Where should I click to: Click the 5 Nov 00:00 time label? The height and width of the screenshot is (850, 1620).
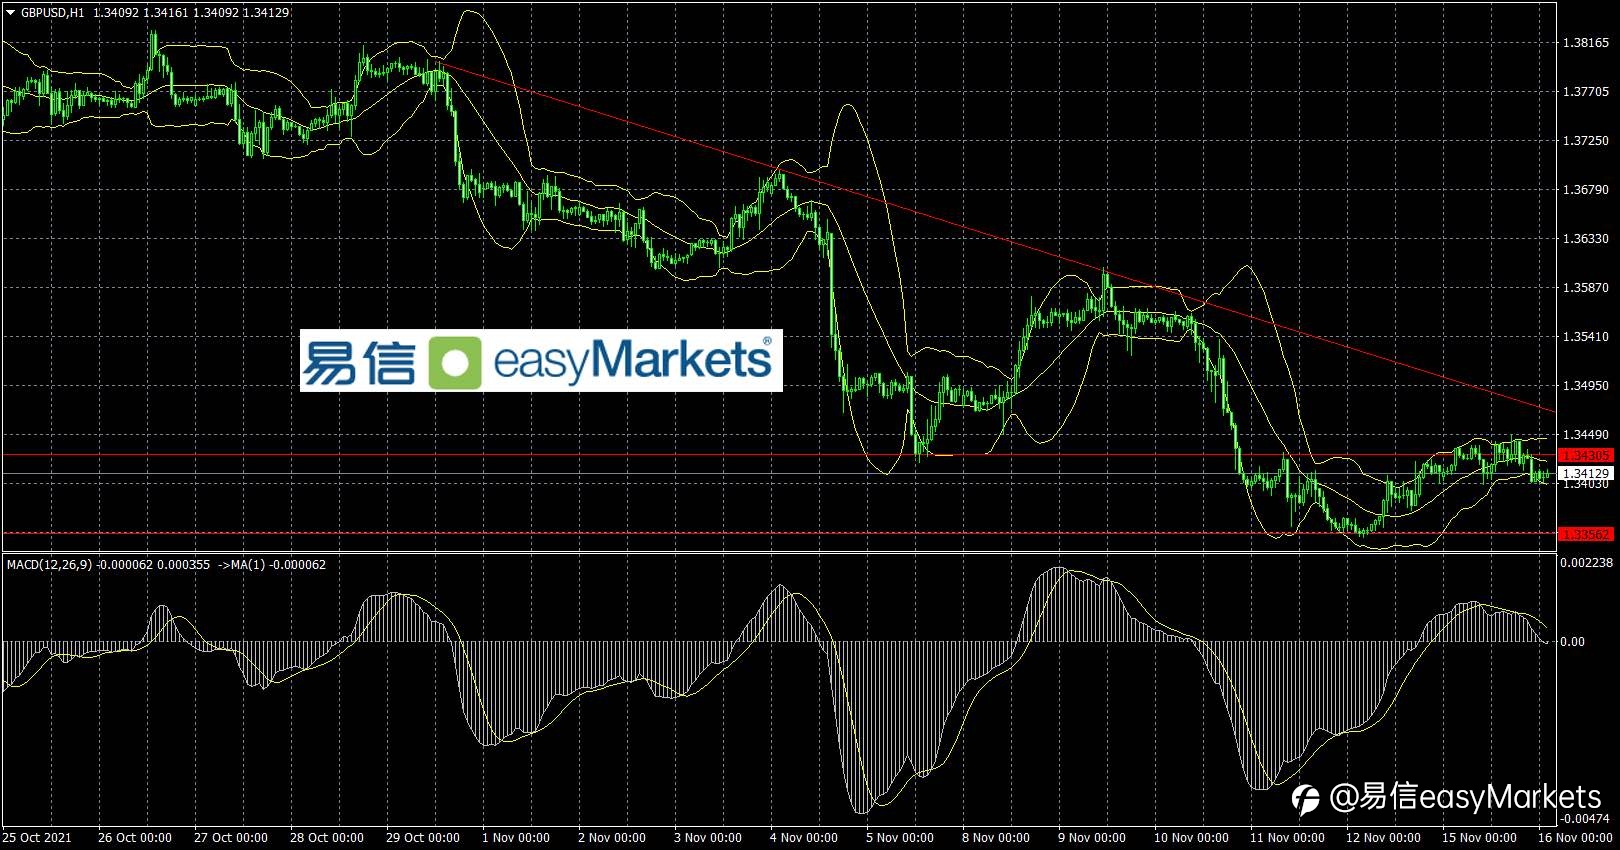click(x=900, y=838)
